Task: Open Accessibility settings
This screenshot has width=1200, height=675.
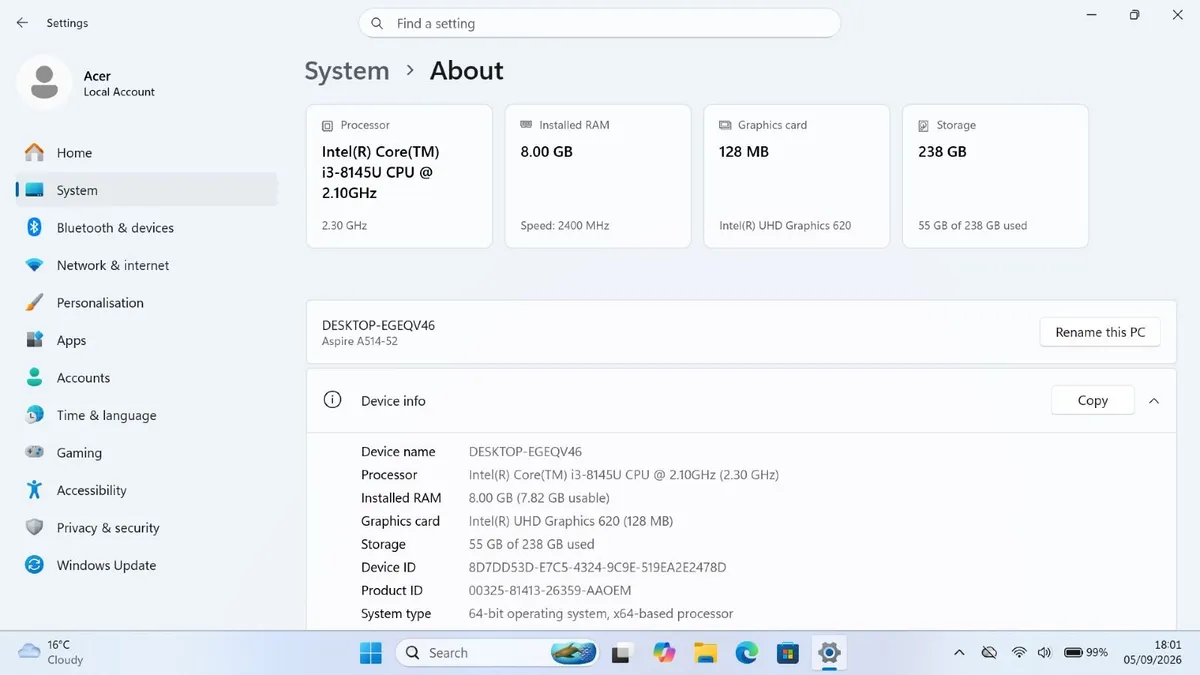Action: (x=147, y=490)
